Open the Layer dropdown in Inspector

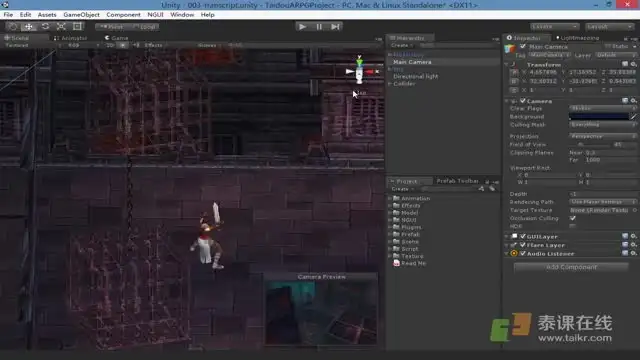tap(616, 55)
